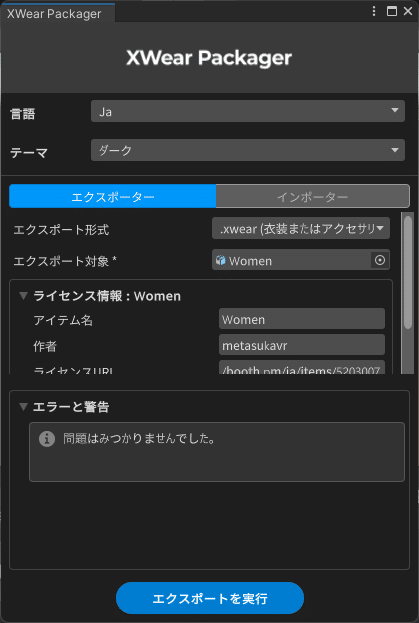The height and width of the screenshot is (623, 419).
Task: Click the large XWear Packager heading
Action: click(x=209, y=58)
